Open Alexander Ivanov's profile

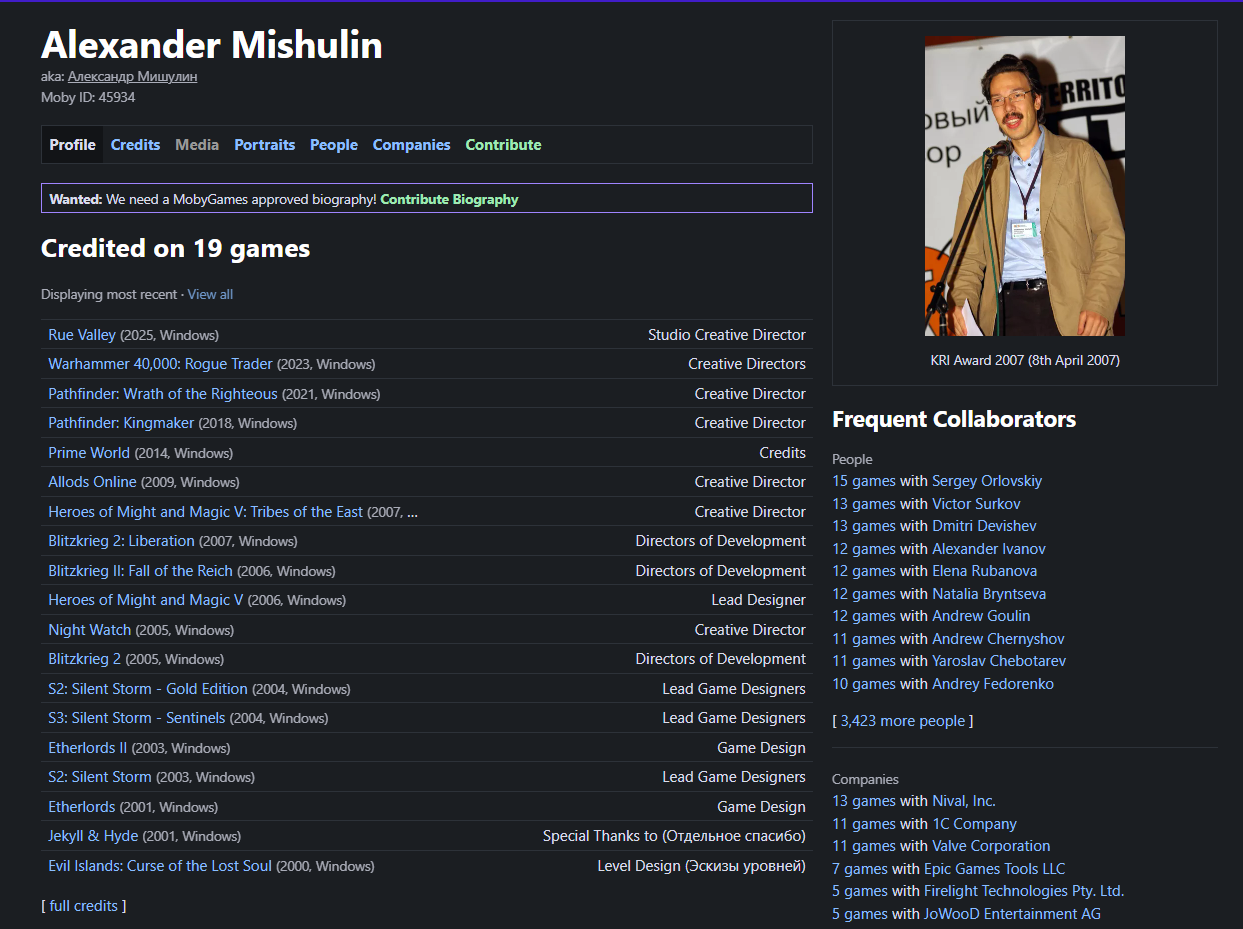[x=989, y=549]
